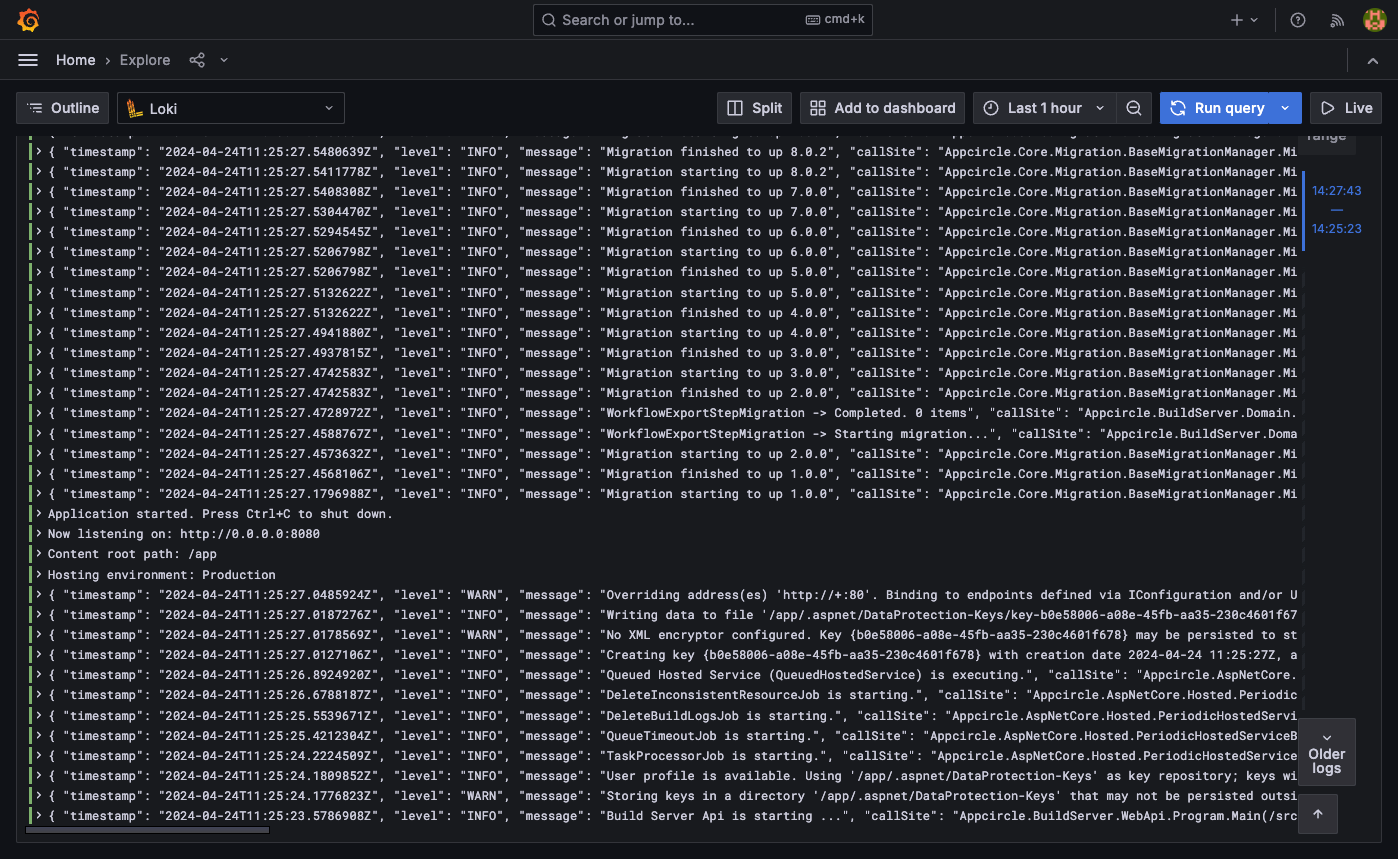
Task: Click 'Migration finished to up 2.0.0' message
Action: click(719, 393)
